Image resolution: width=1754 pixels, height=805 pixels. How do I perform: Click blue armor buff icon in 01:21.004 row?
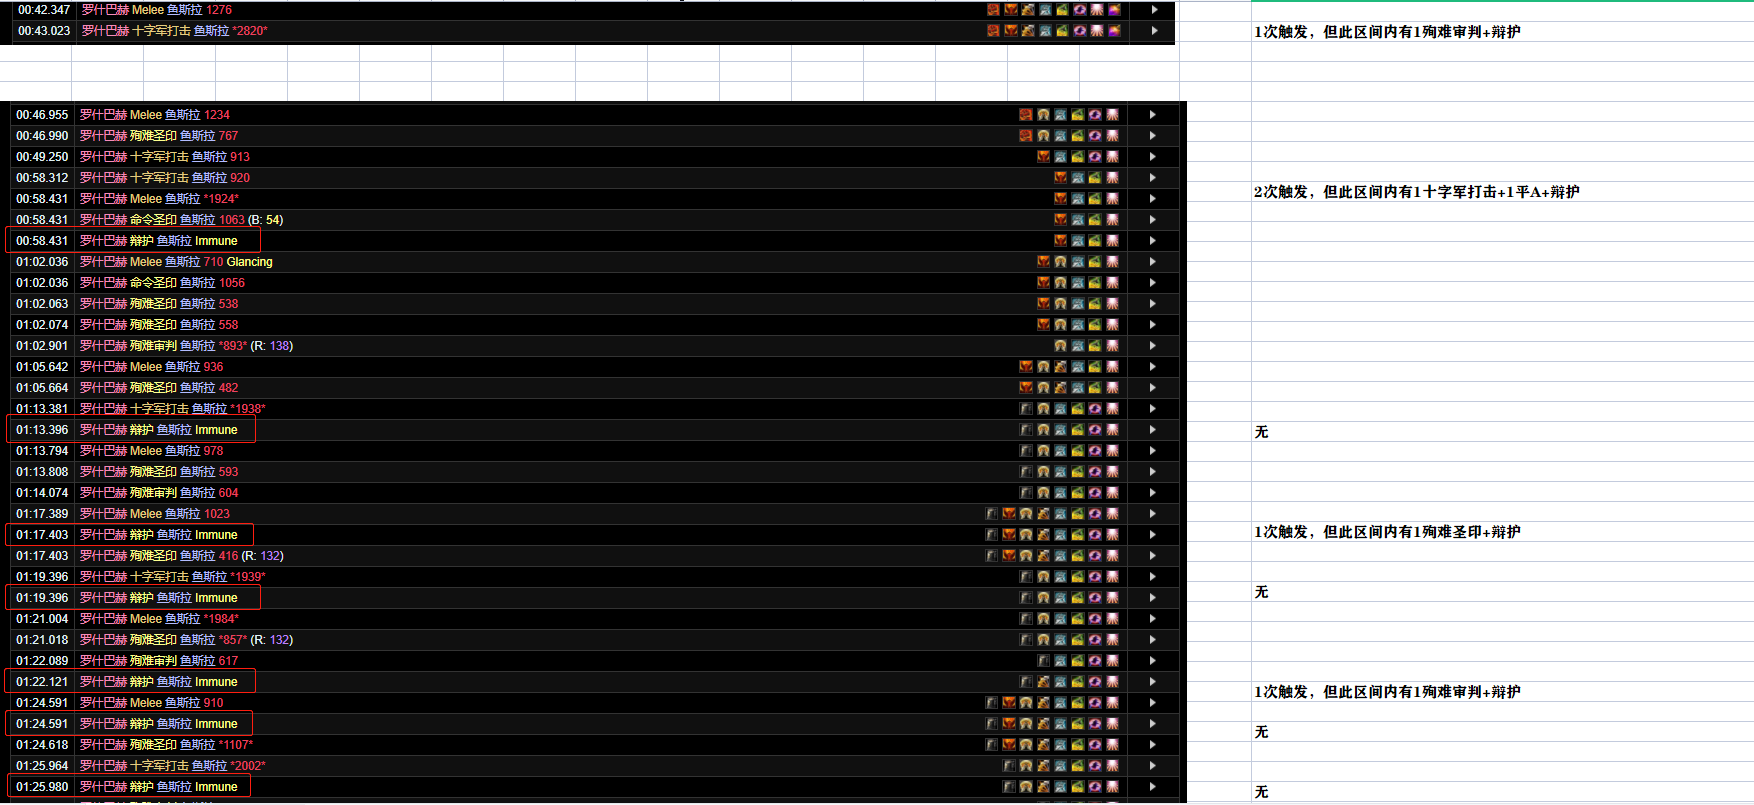(x=1060, y=619)
